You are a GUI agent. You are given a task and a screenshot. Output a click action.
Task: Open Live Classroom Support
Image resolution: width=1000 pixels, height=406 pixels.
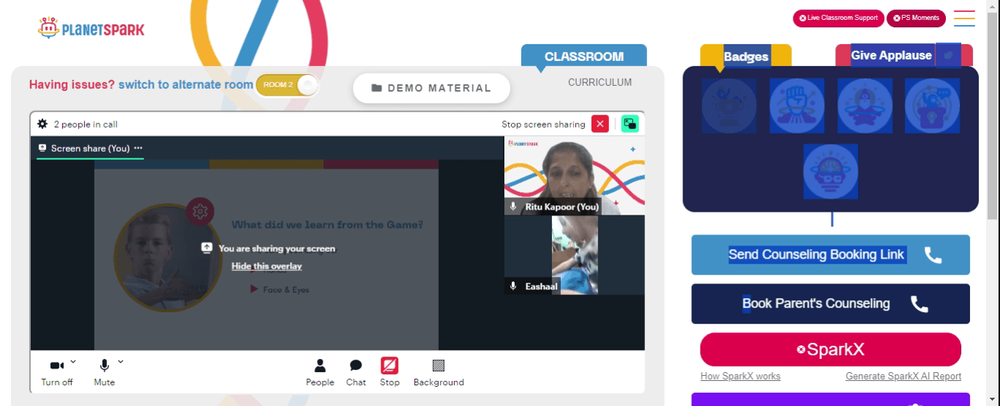click(838, 18)
